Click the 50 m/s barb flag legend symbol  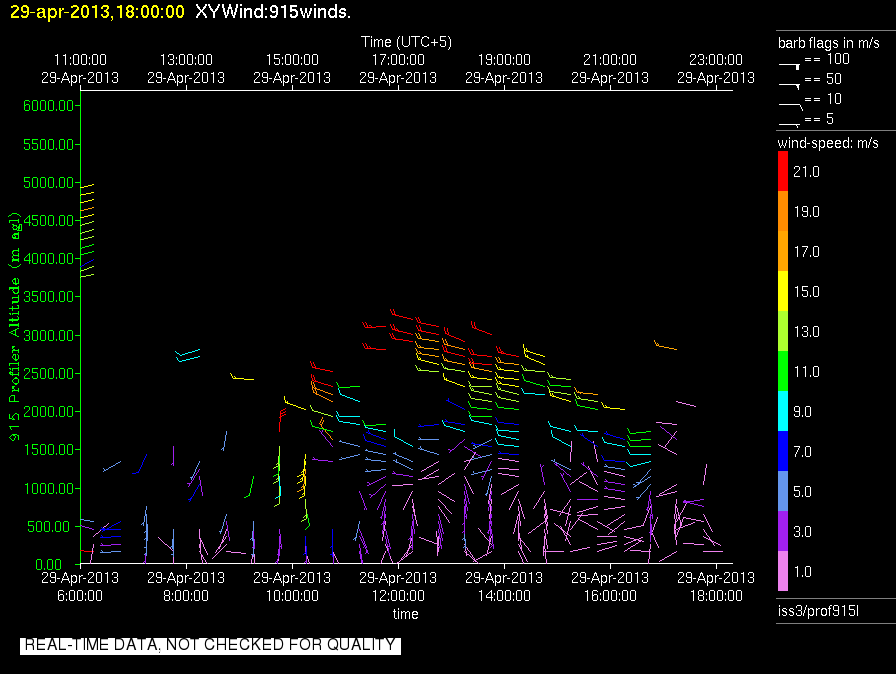pyautogui.click(x=790, y=86)
